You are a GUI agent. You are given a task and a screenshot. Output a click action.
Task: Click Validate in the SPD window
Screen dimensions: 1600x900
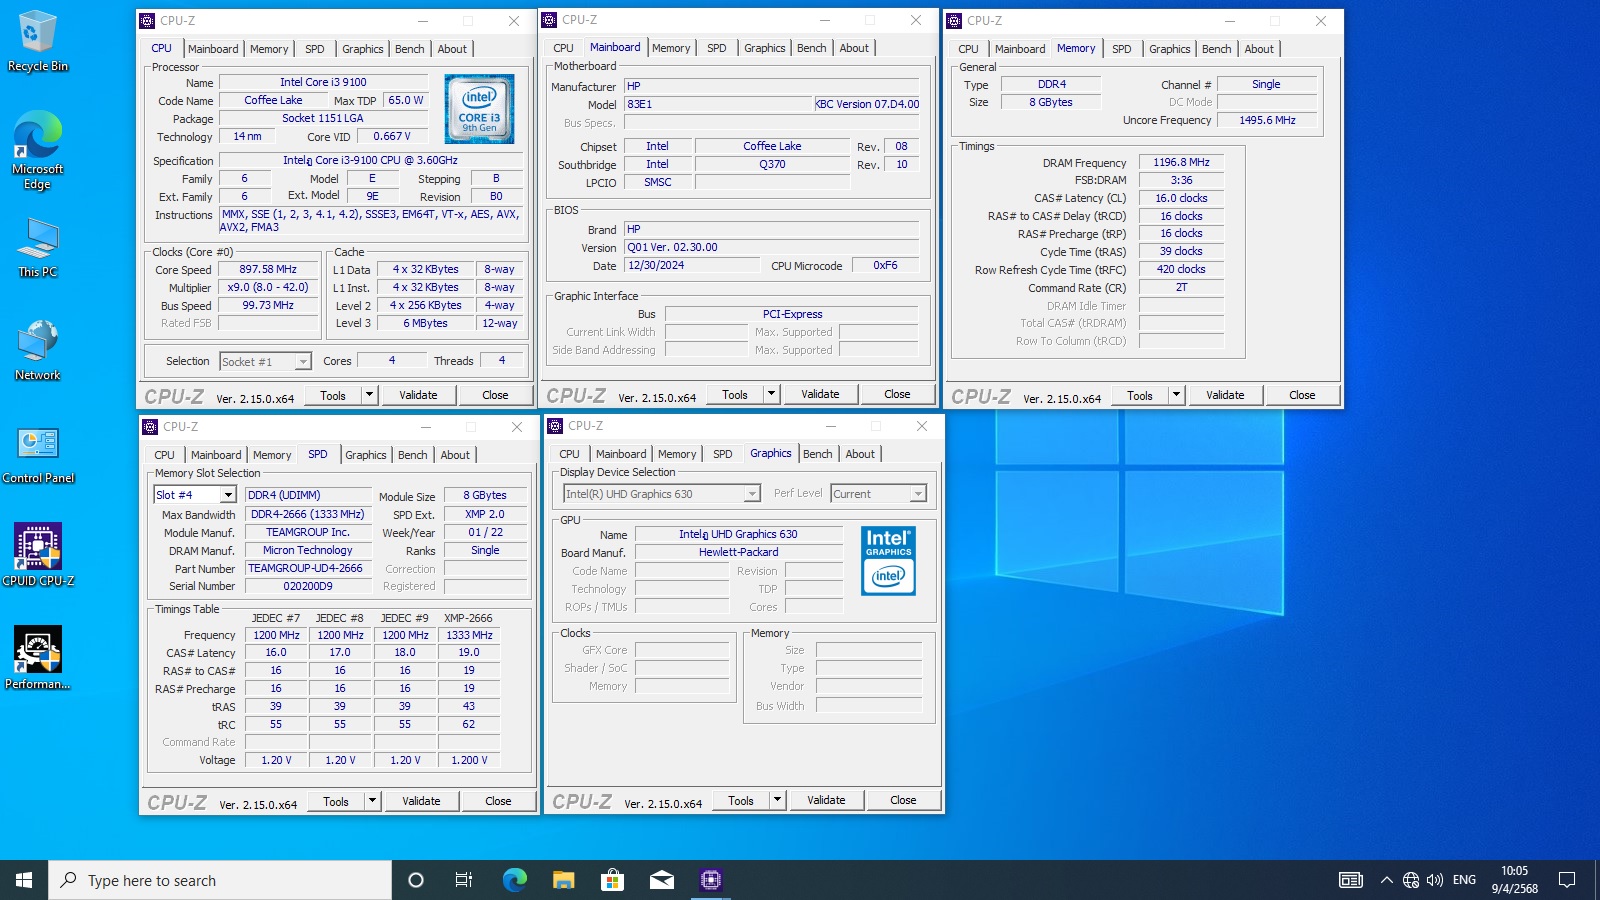(x=421, y=801)
